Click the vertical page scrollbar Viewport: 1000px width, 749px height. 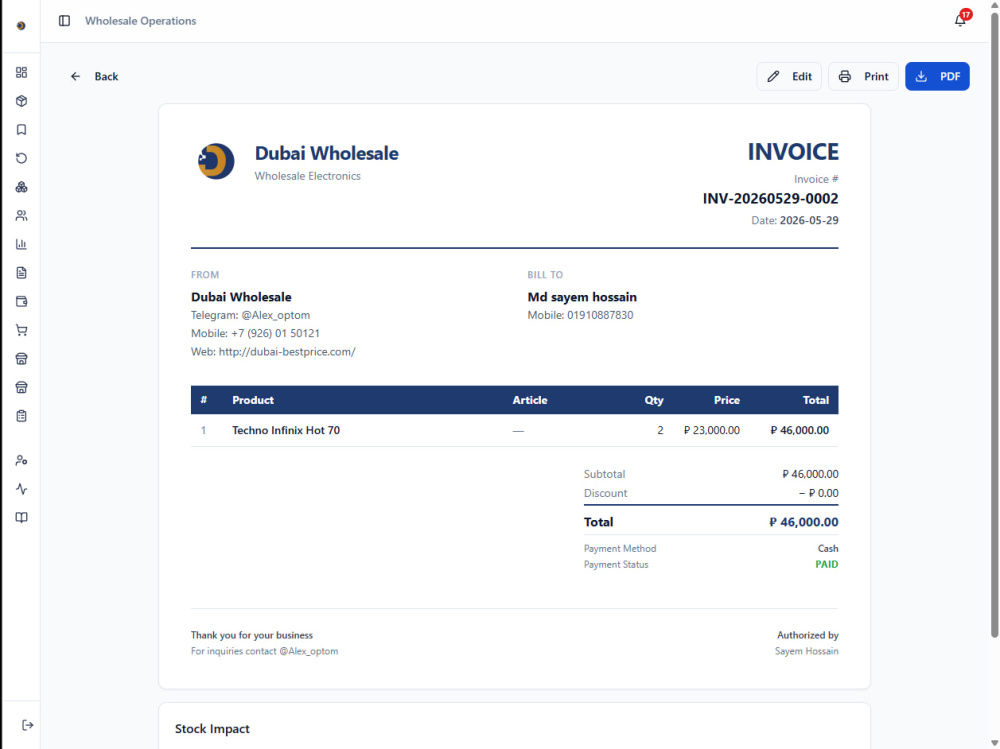pyautogui.click(x=994, y=325)
